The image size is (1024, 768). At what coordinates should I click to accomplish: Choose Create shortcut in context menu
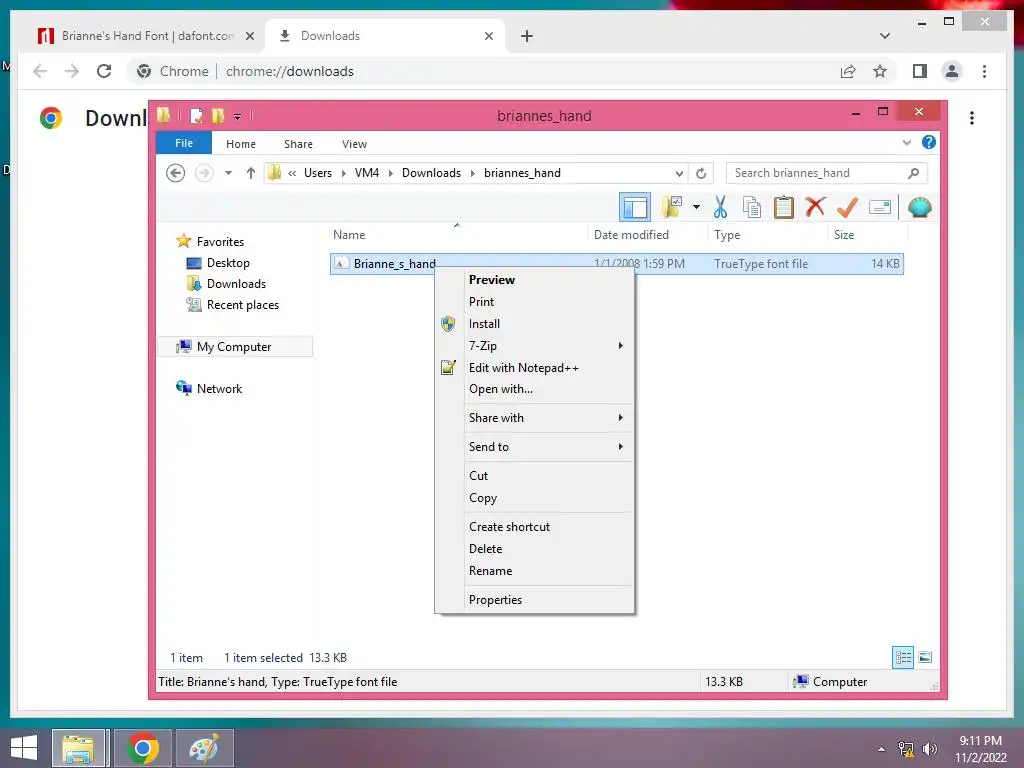pos(534,527)
